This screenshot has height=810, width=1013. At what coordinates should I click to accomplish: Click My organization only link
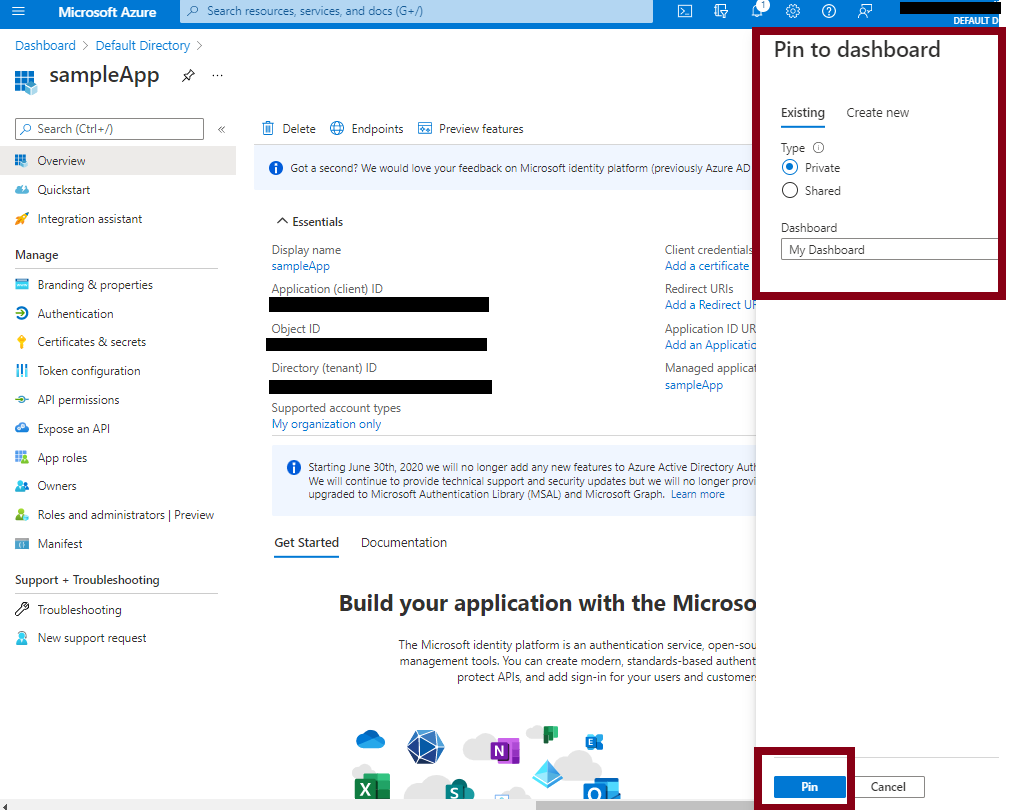pyautogui.click(x=326, y=424)
